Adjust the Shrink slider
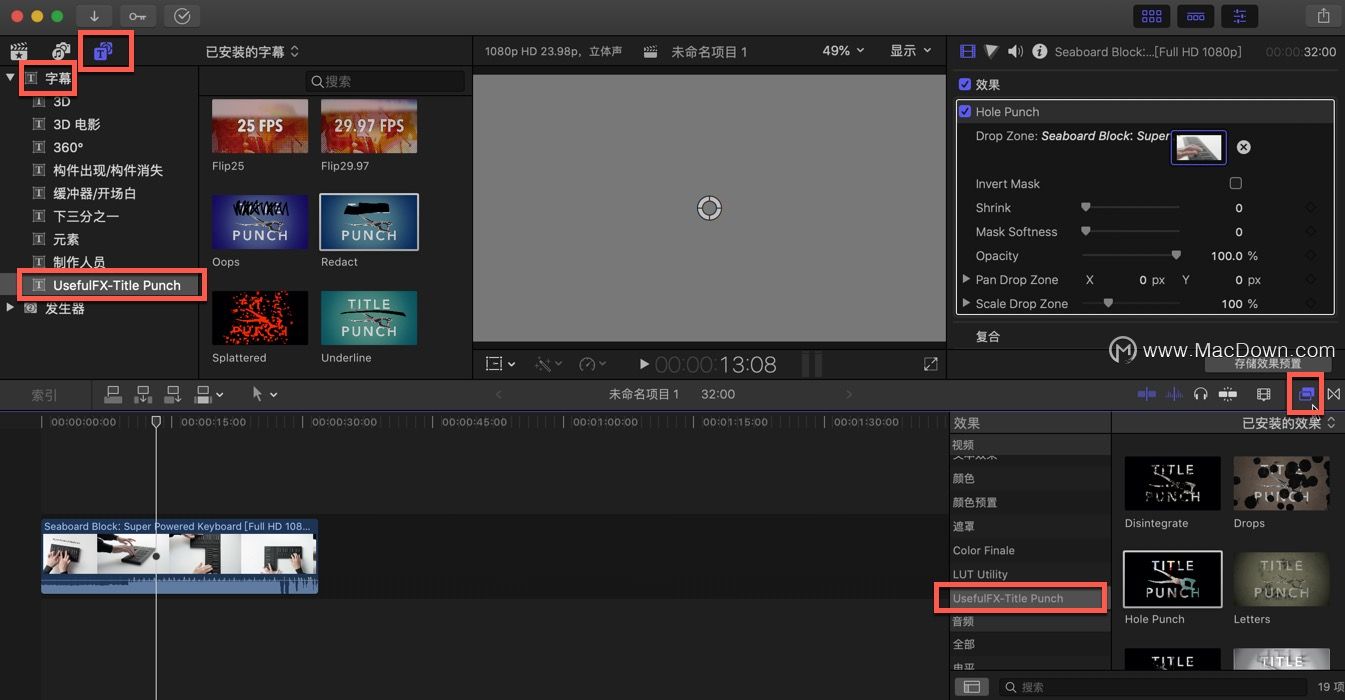 (1131, 208)
